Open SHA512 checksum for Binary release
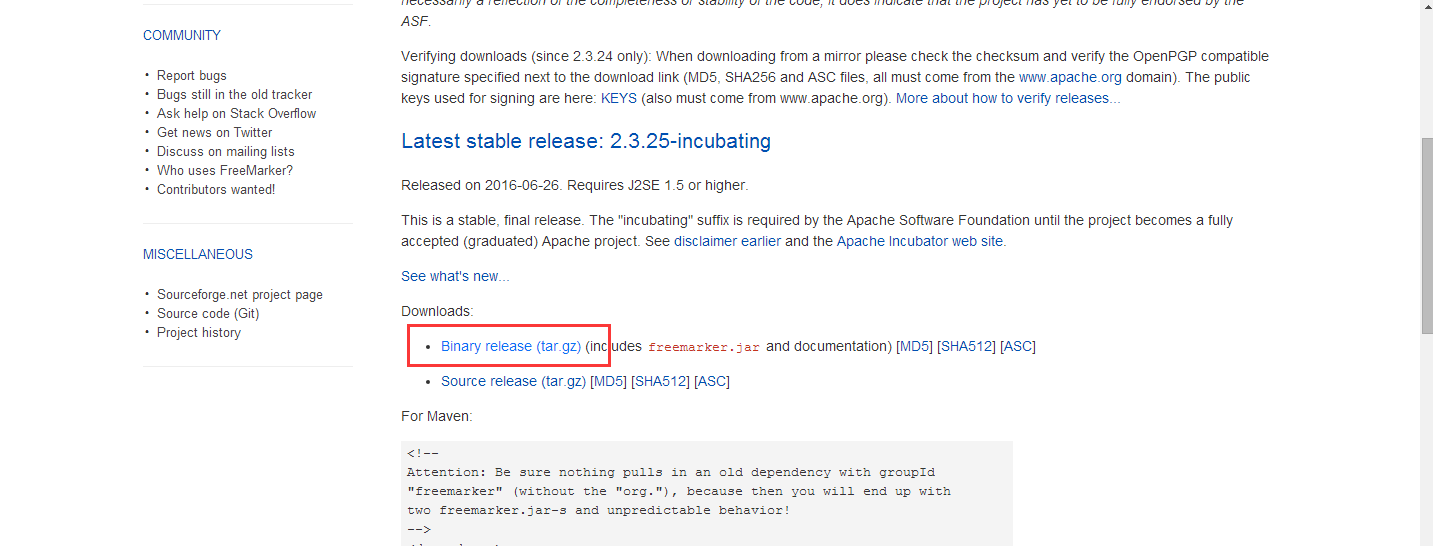 966,346
